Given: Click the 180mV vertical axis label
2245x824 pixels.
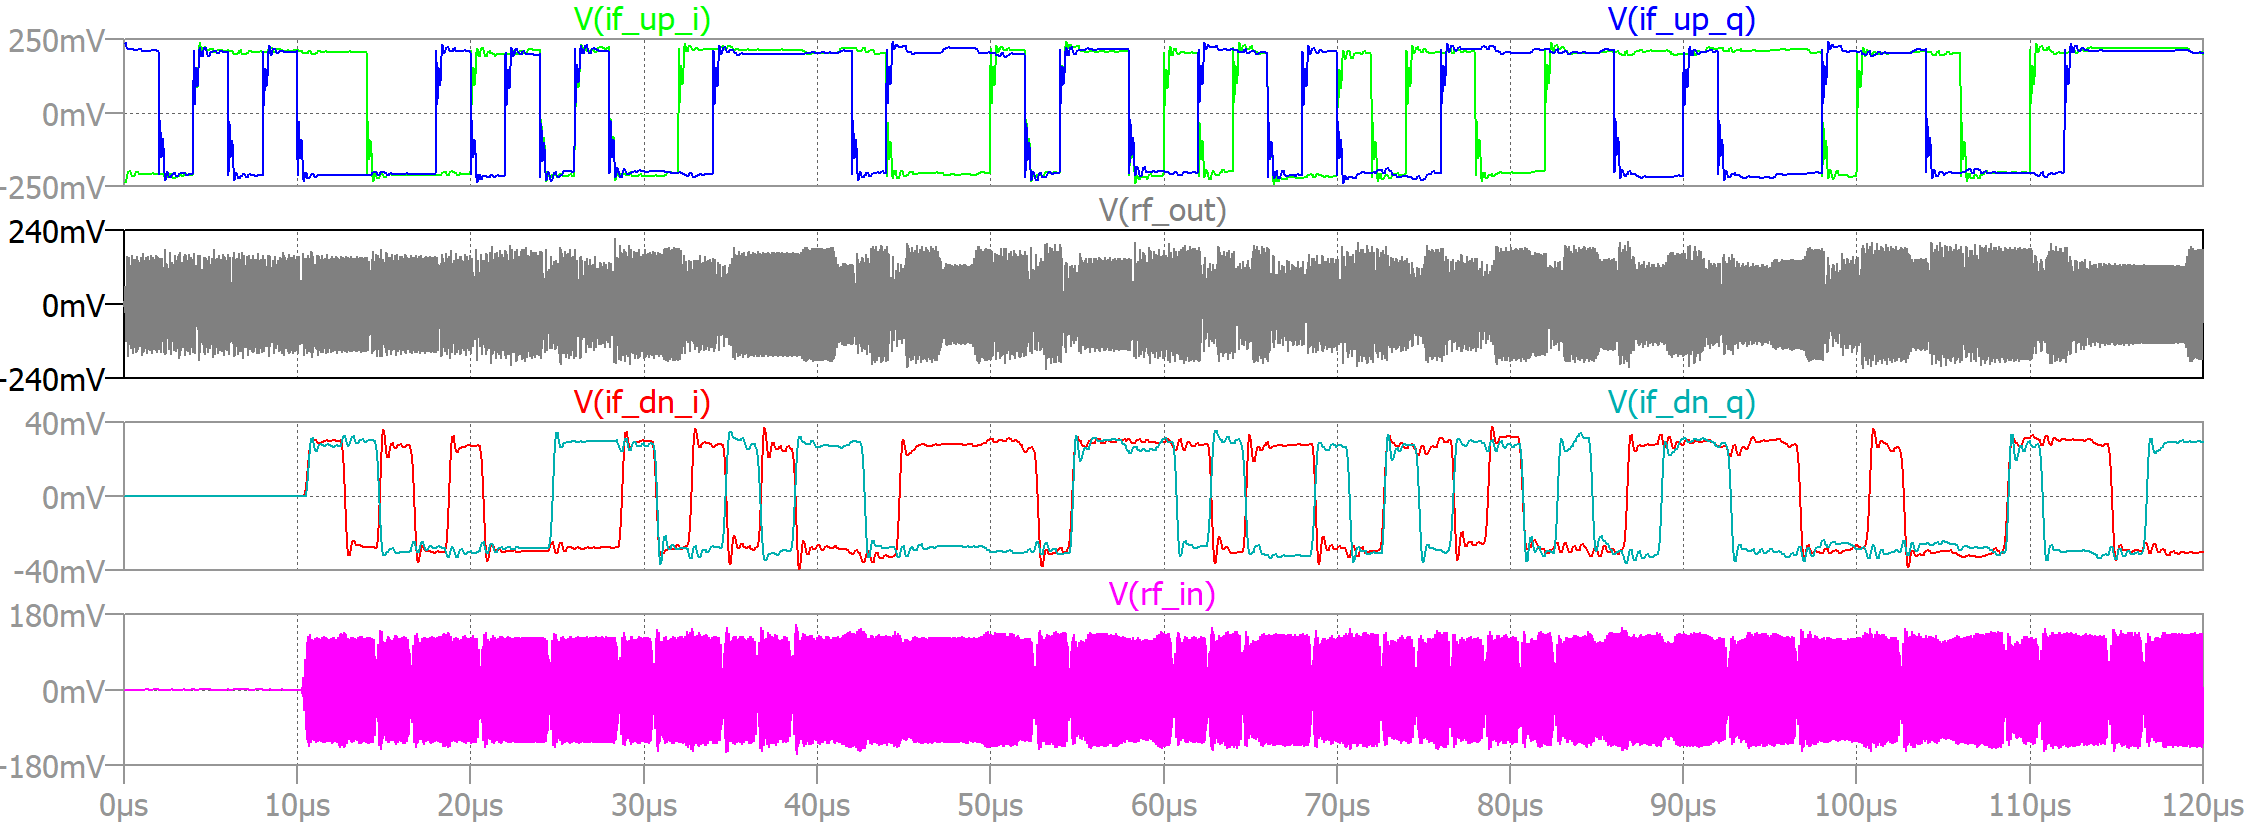Looking at the screenshot, I should [x=56, y=616].
